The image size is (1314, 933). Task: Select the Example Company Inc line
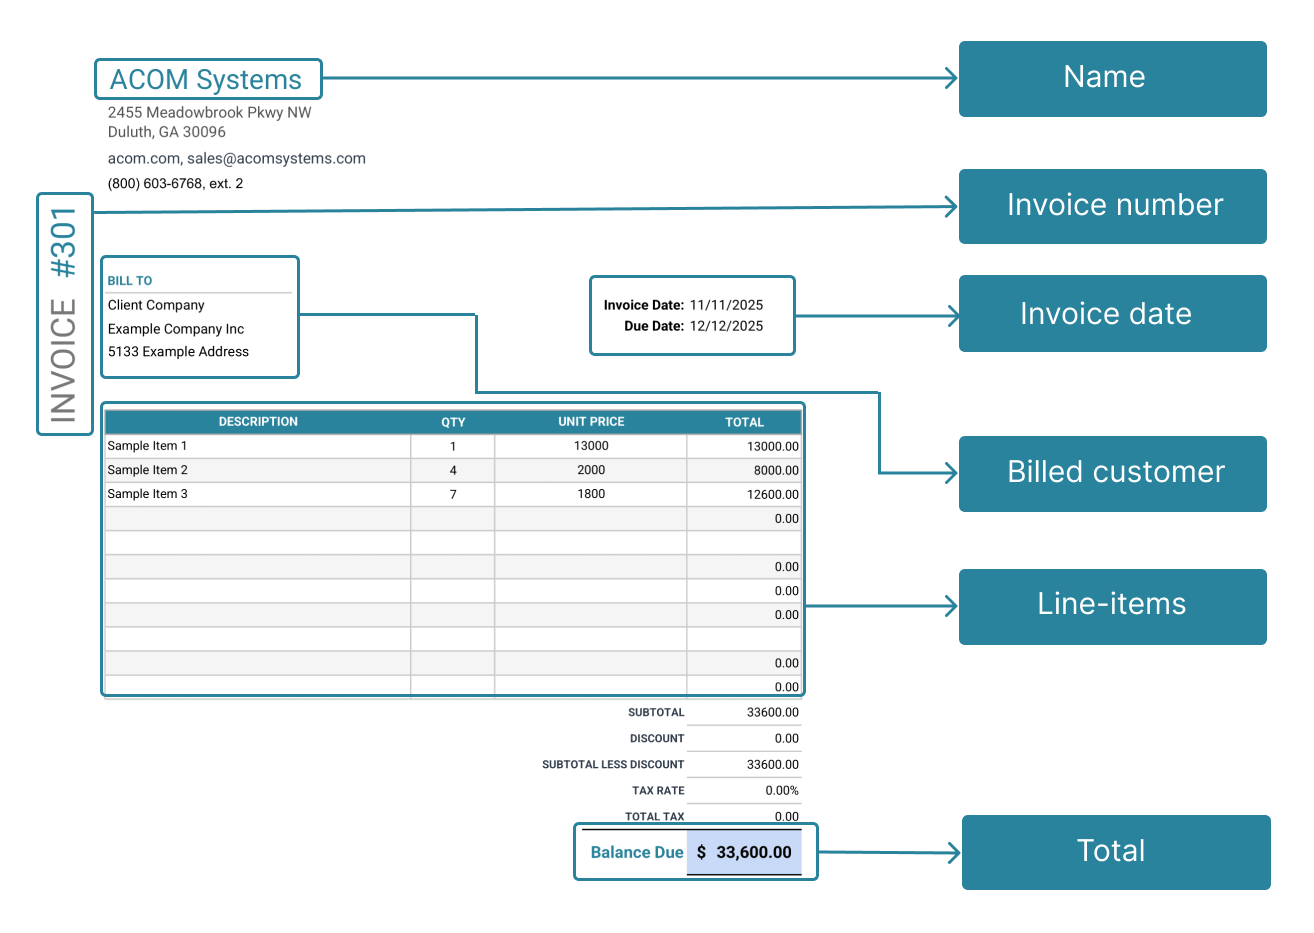click(176, 329)
